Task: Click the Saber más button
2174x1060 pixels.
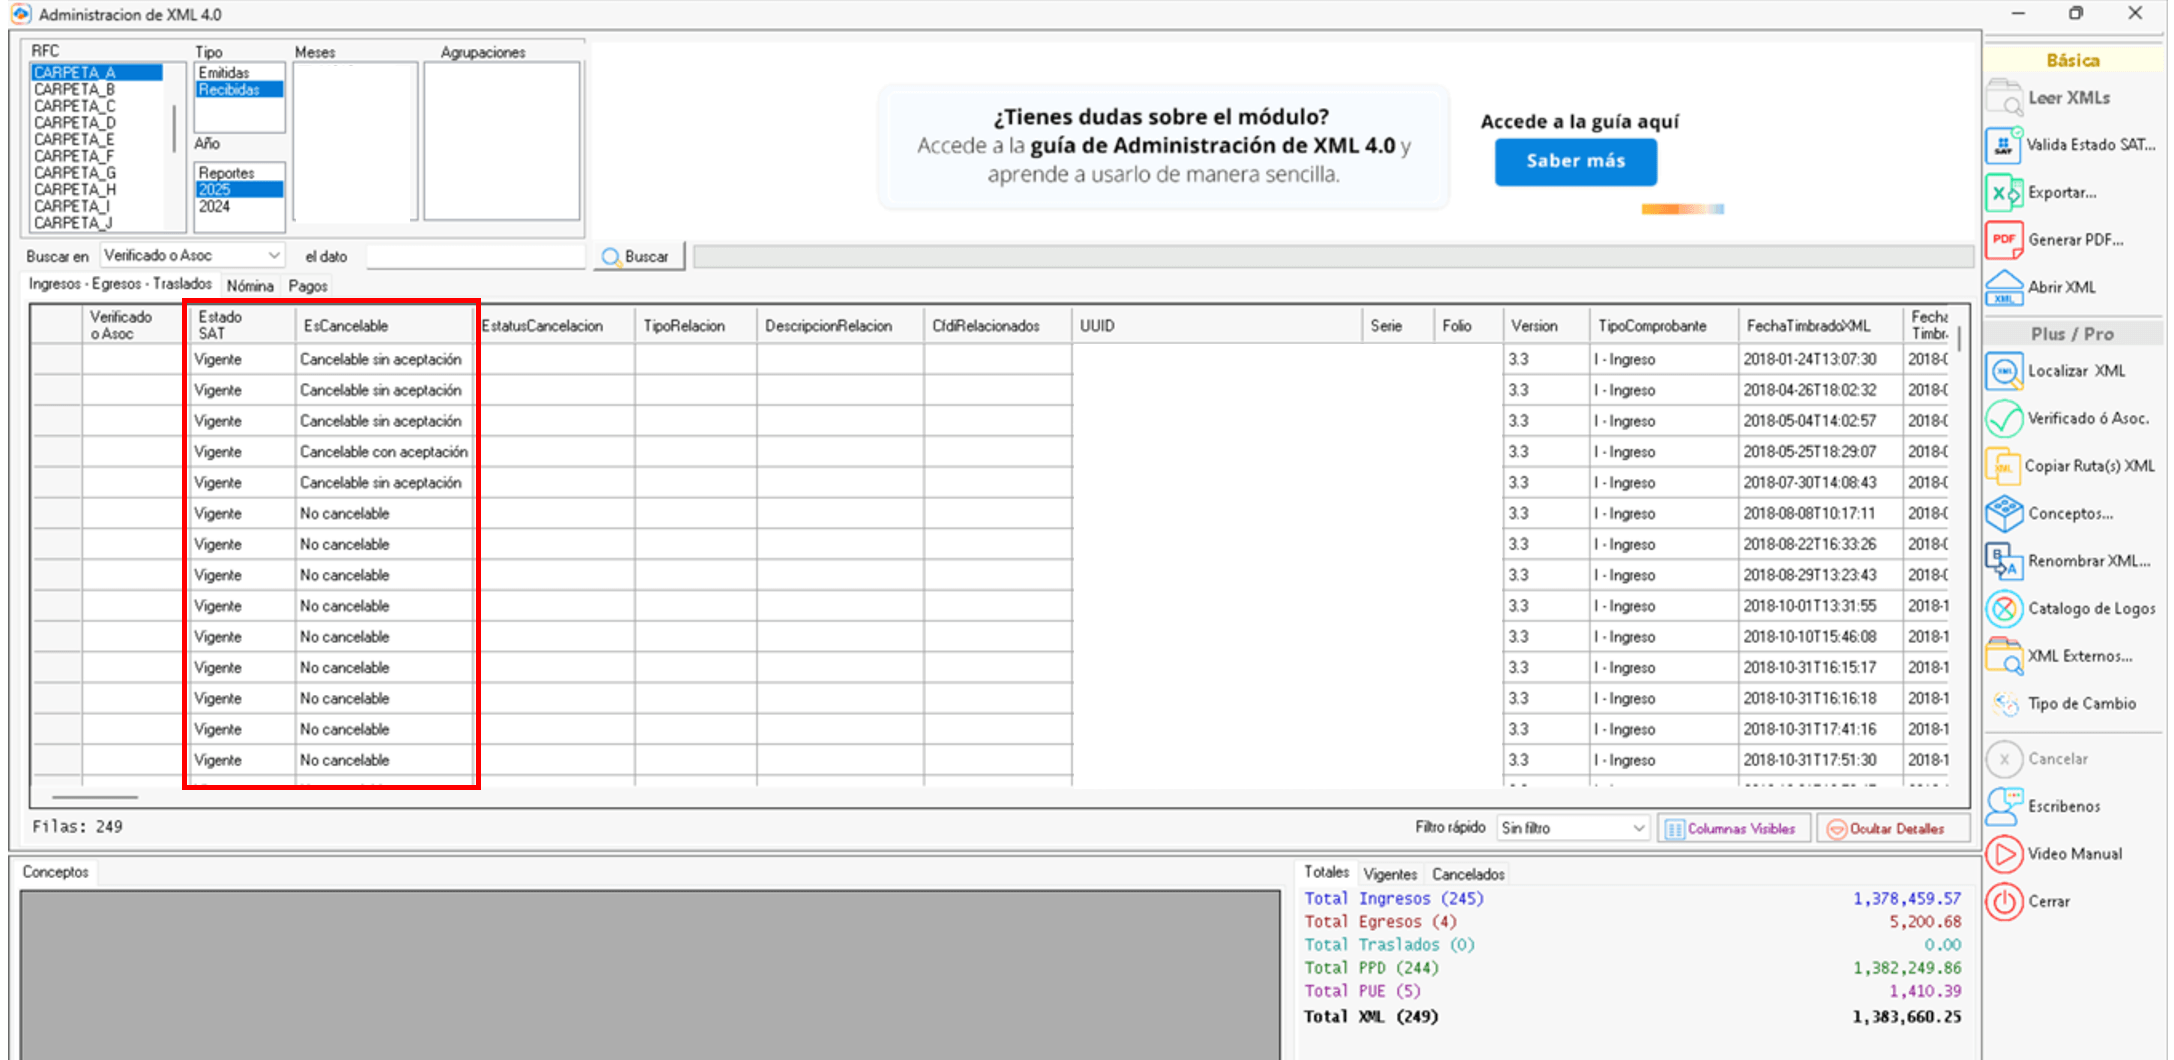Action: pyautogui.click(x=1575, y=161)
